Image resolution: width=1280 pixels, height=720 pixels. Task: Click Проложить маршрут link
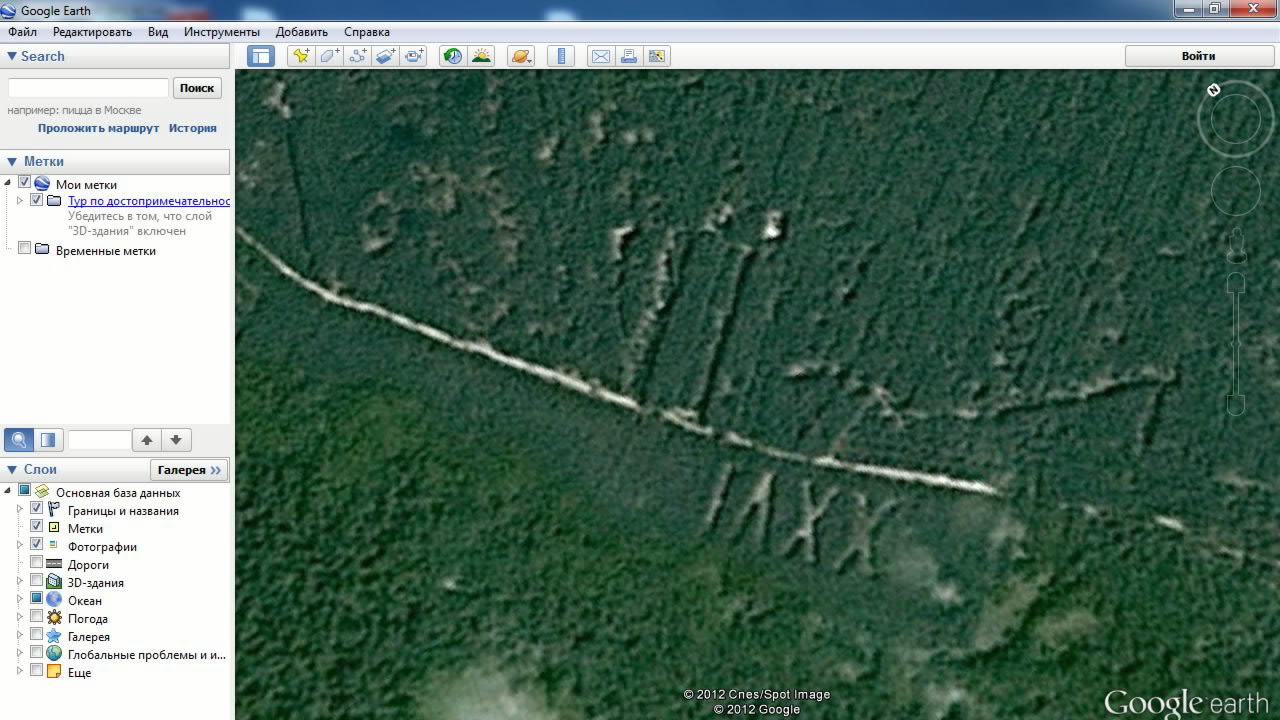point(98,128)
